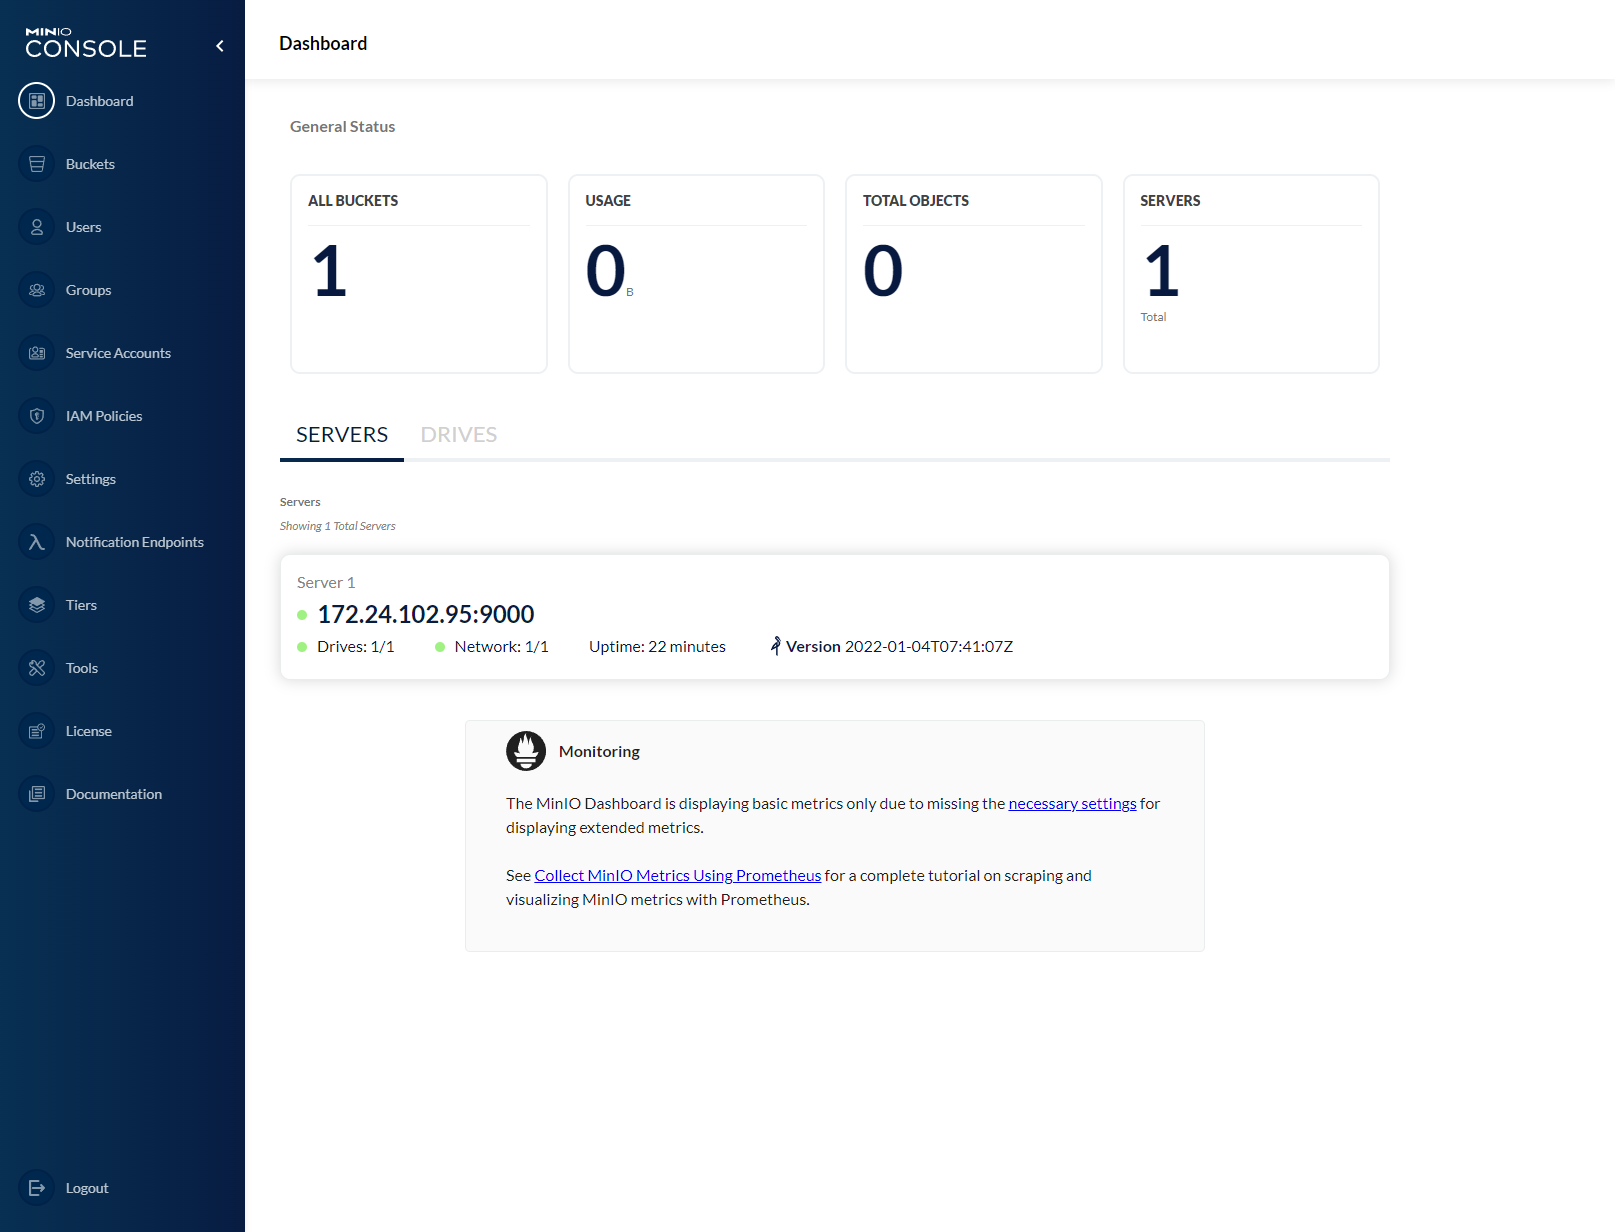Open the Dashboard menu label

pyautogui.click(x=100, y=101)
